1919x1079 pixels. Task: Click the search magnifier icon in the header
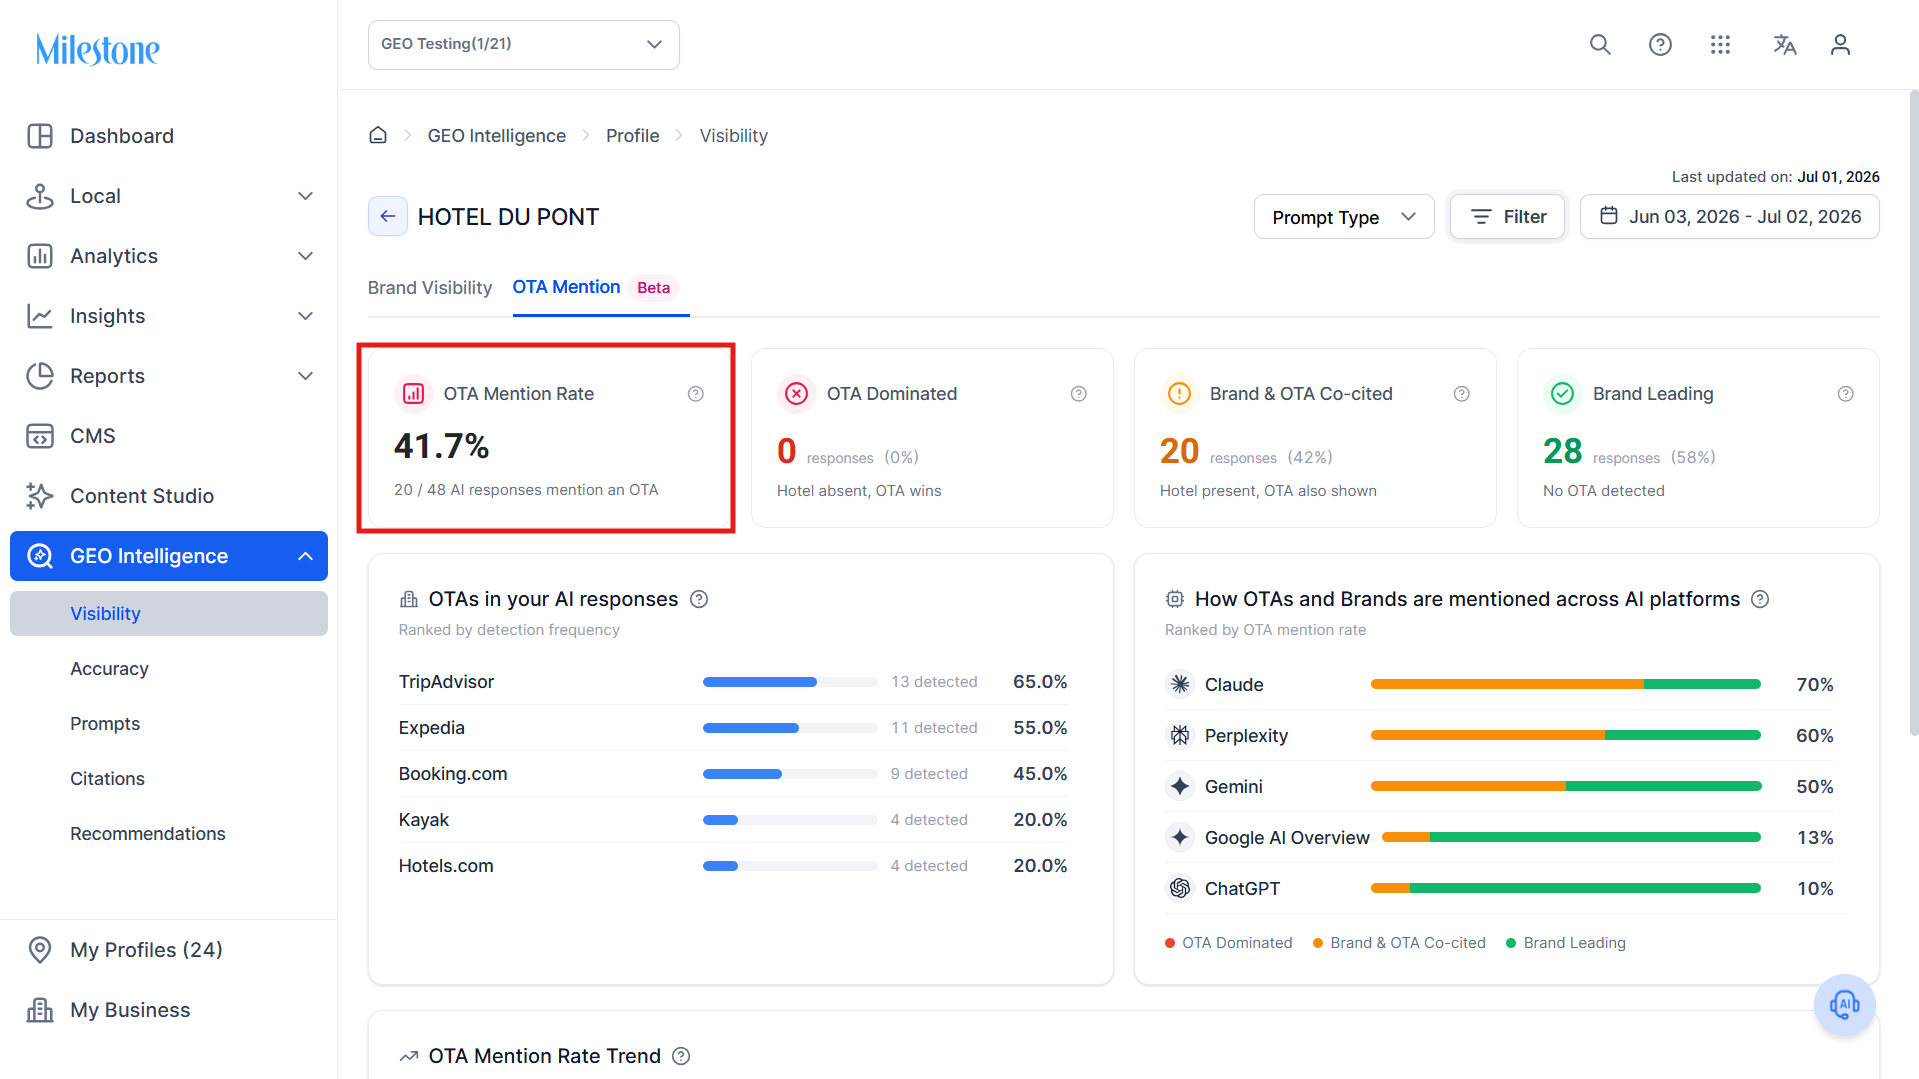click(1600, 45)
